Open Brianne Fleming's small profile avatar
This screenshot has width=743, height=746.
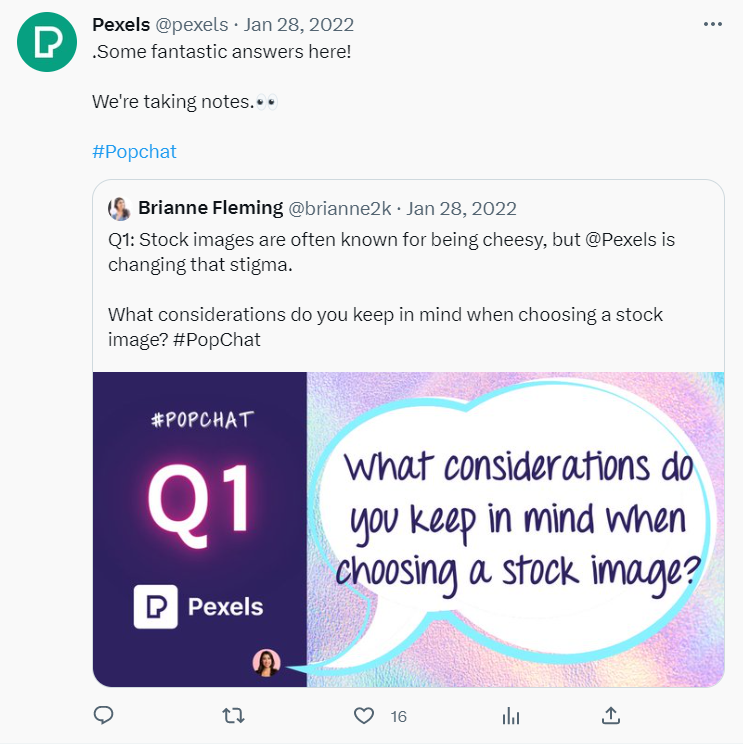pyautogui.click(x=120, y=208)
